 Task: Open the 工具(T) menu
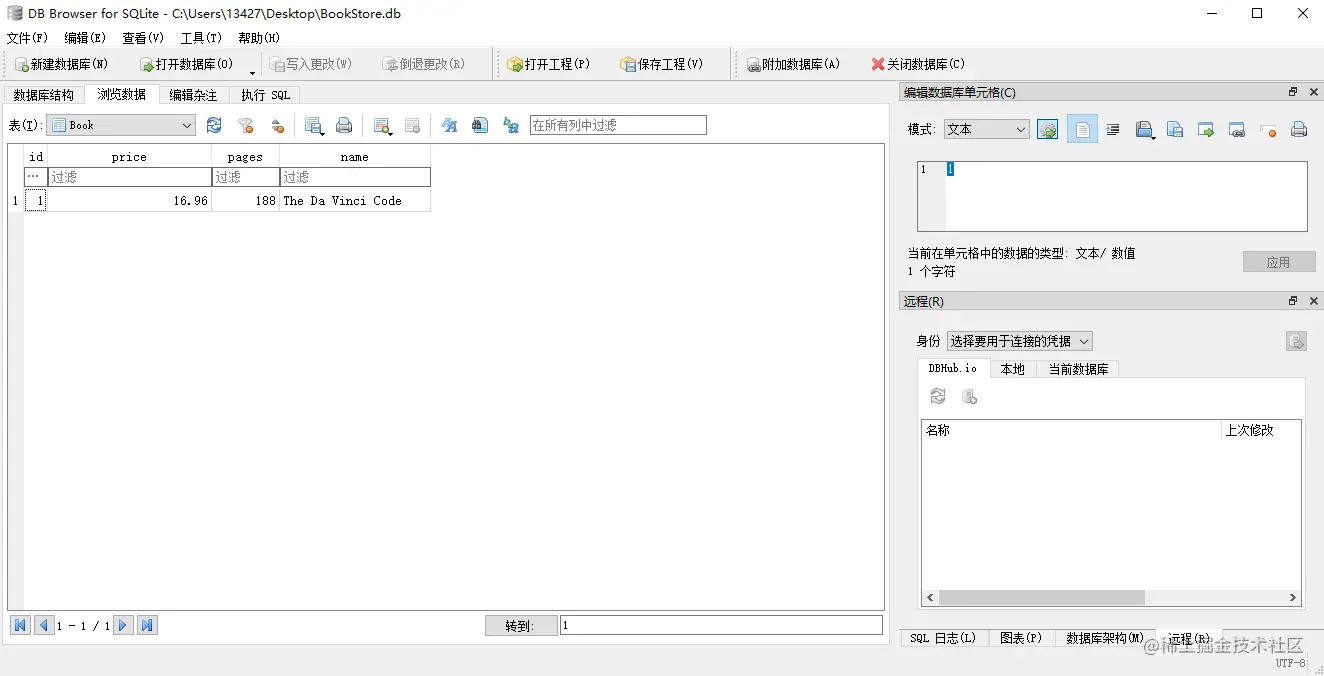point(201,38)
